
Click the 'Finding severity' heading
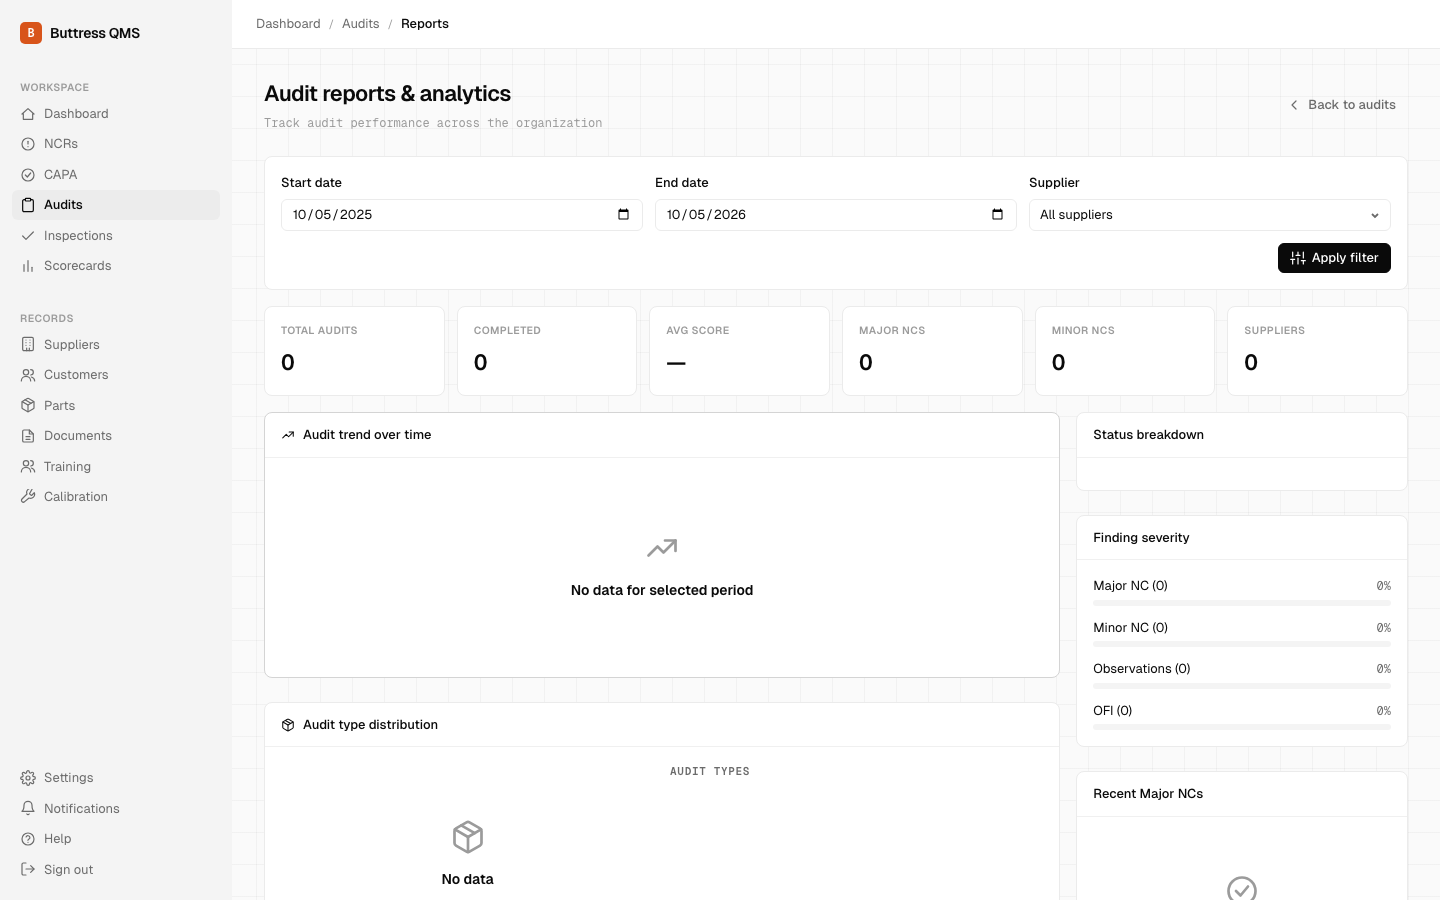(x=1141, y=538)
